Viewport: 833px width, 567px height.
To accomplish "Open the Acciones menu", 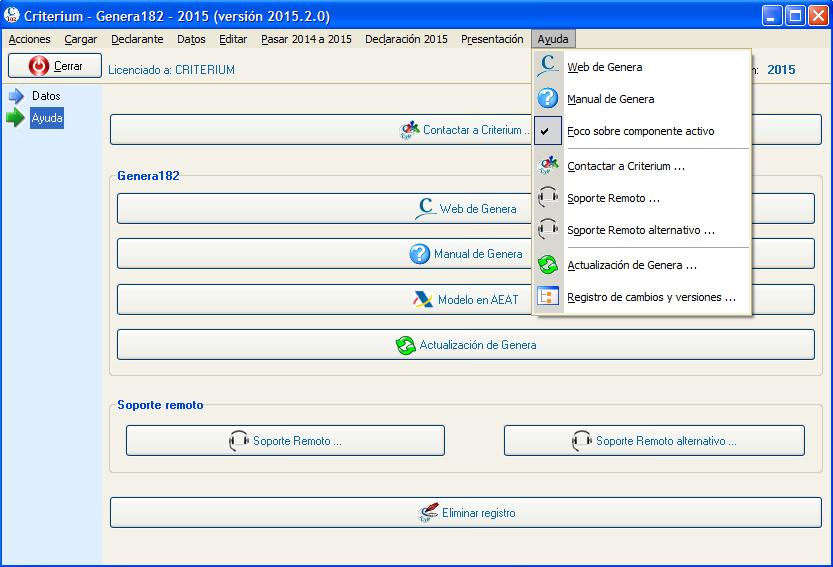I will (29, 39).
